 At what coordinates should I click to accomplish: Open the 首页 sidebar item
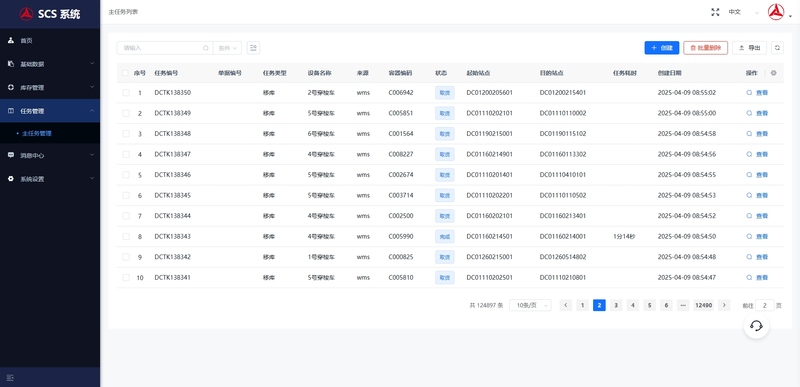click(50, 40)
